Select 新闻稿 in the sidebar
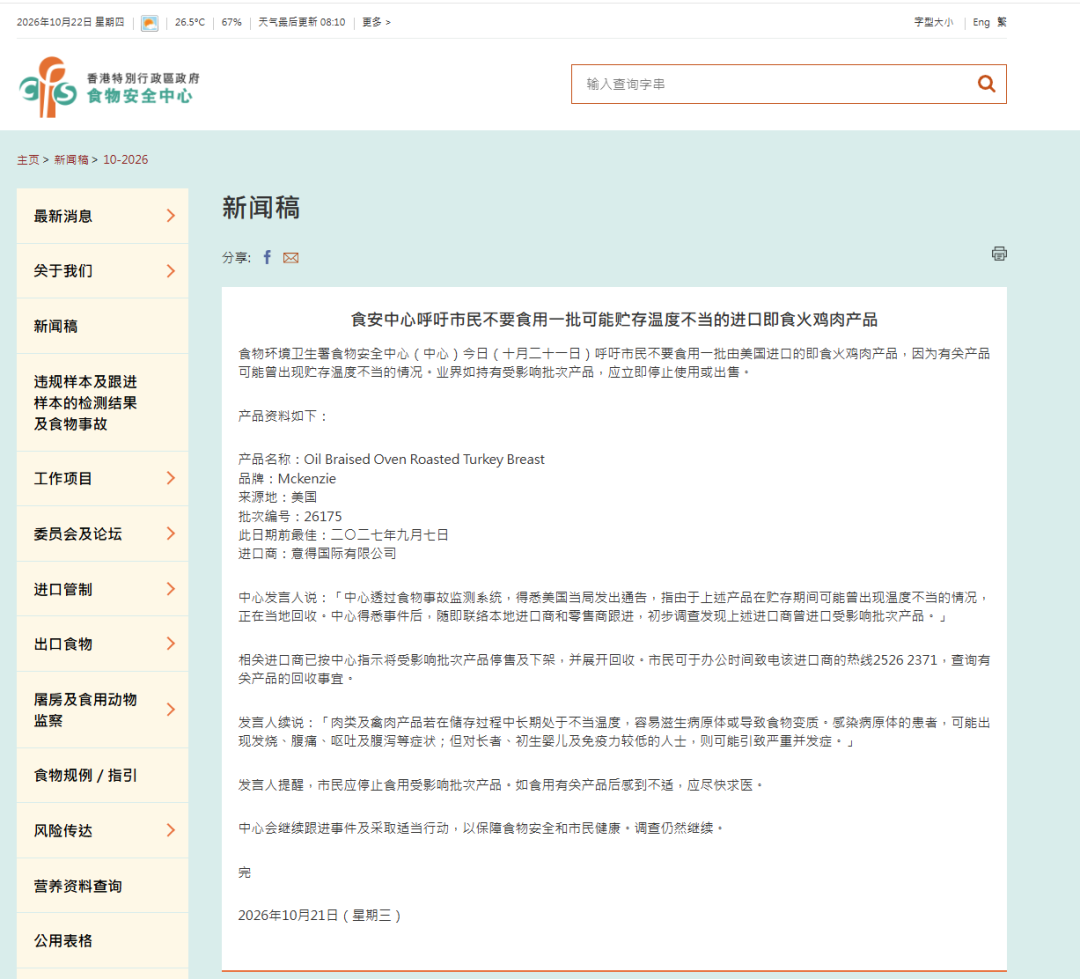 tap(56, 326)
